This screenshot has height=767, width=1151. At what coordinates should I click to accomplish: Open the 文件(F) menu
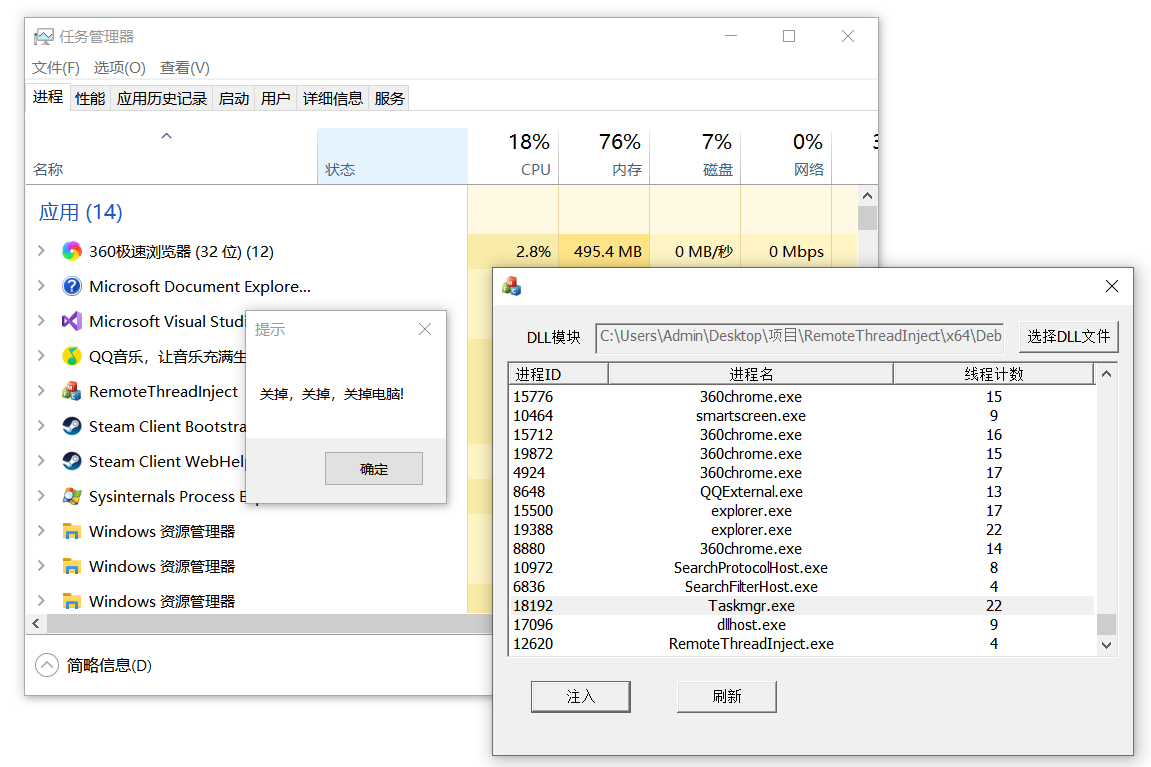56,68
